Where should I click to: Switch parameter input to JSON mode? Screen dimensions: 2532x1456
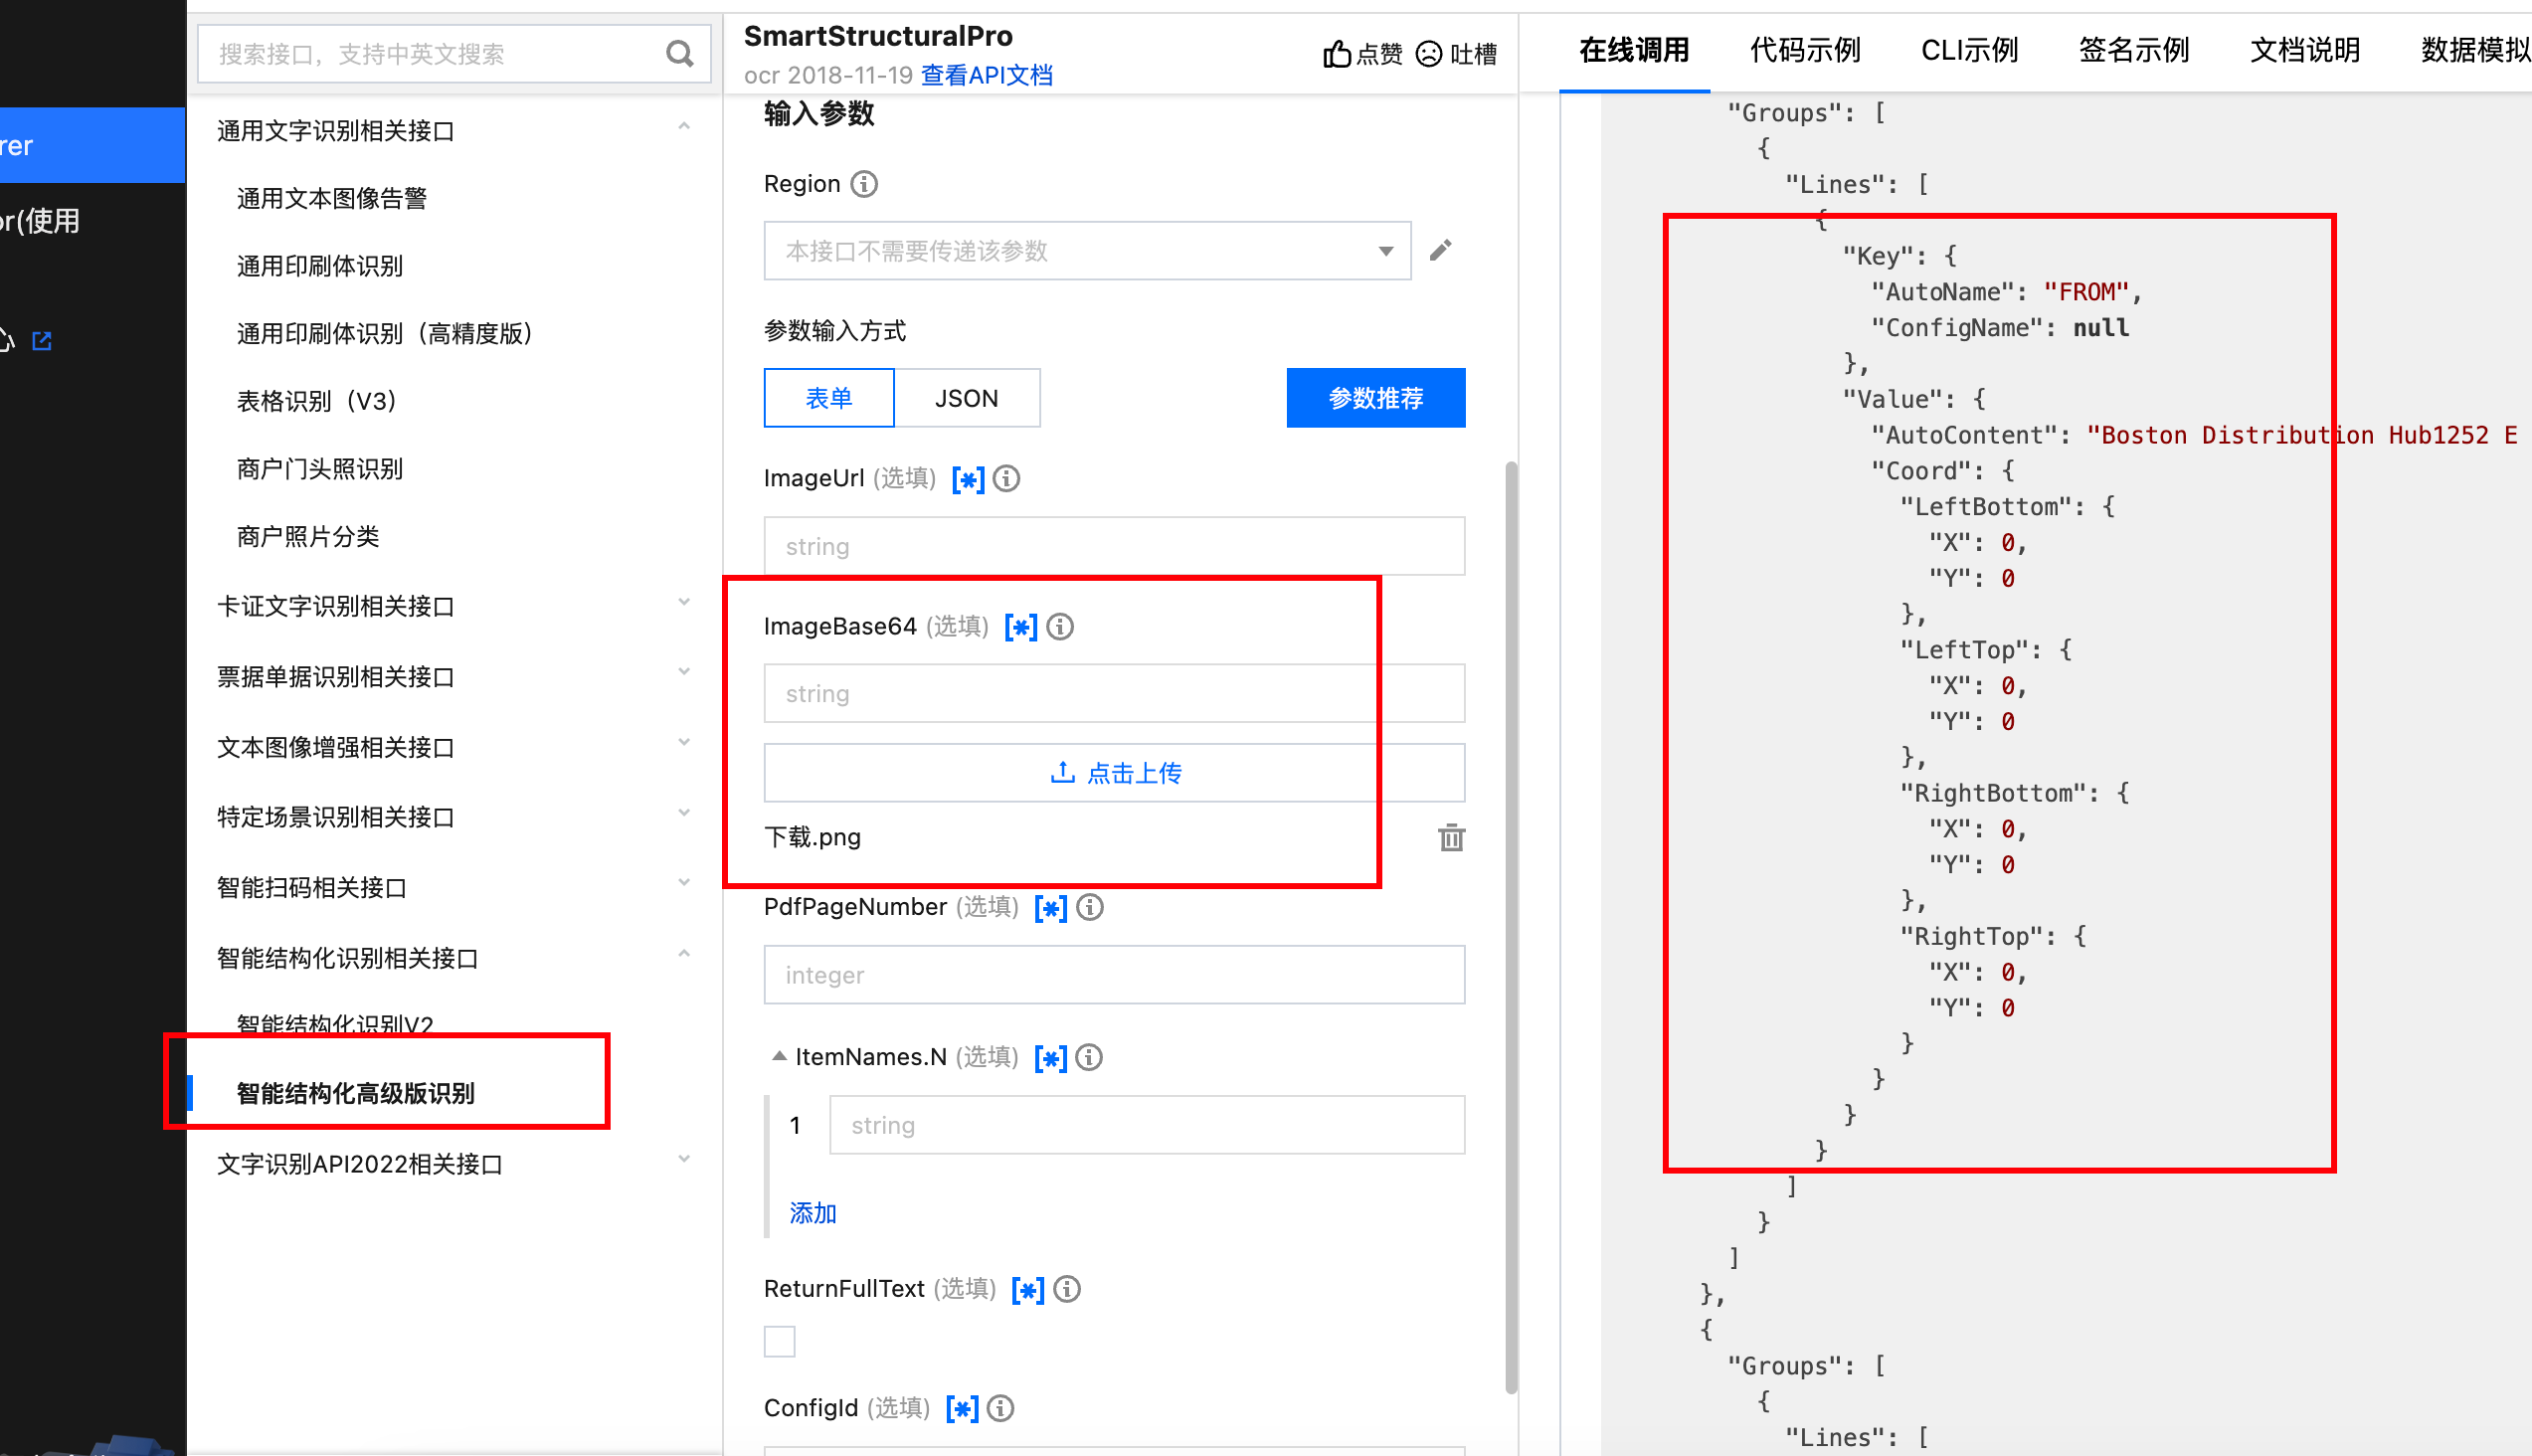[x=966, y=398]
